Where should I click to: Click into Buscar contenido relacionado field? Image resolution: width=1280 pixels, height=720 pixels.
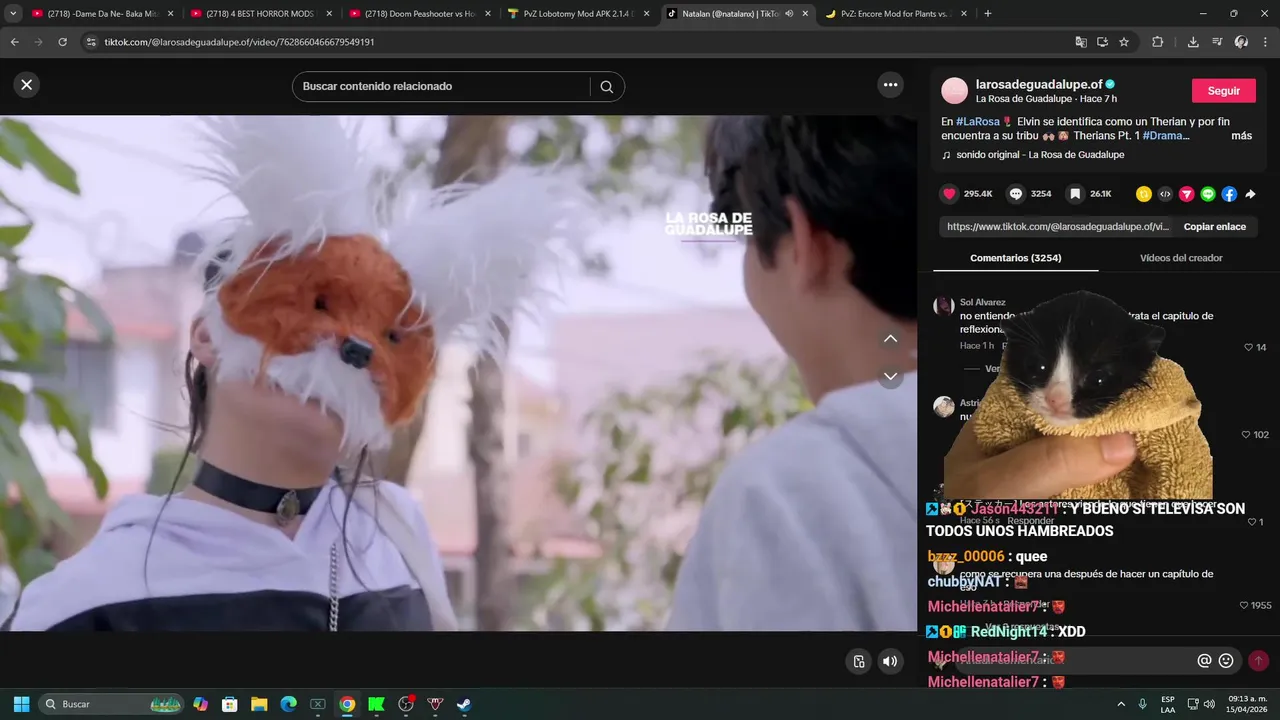click(x=443, y=86)
